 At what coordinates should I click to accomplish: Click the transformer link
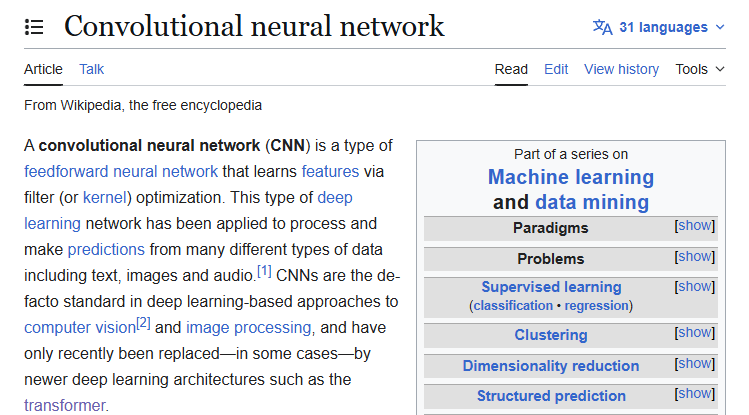tap(64, 405)
